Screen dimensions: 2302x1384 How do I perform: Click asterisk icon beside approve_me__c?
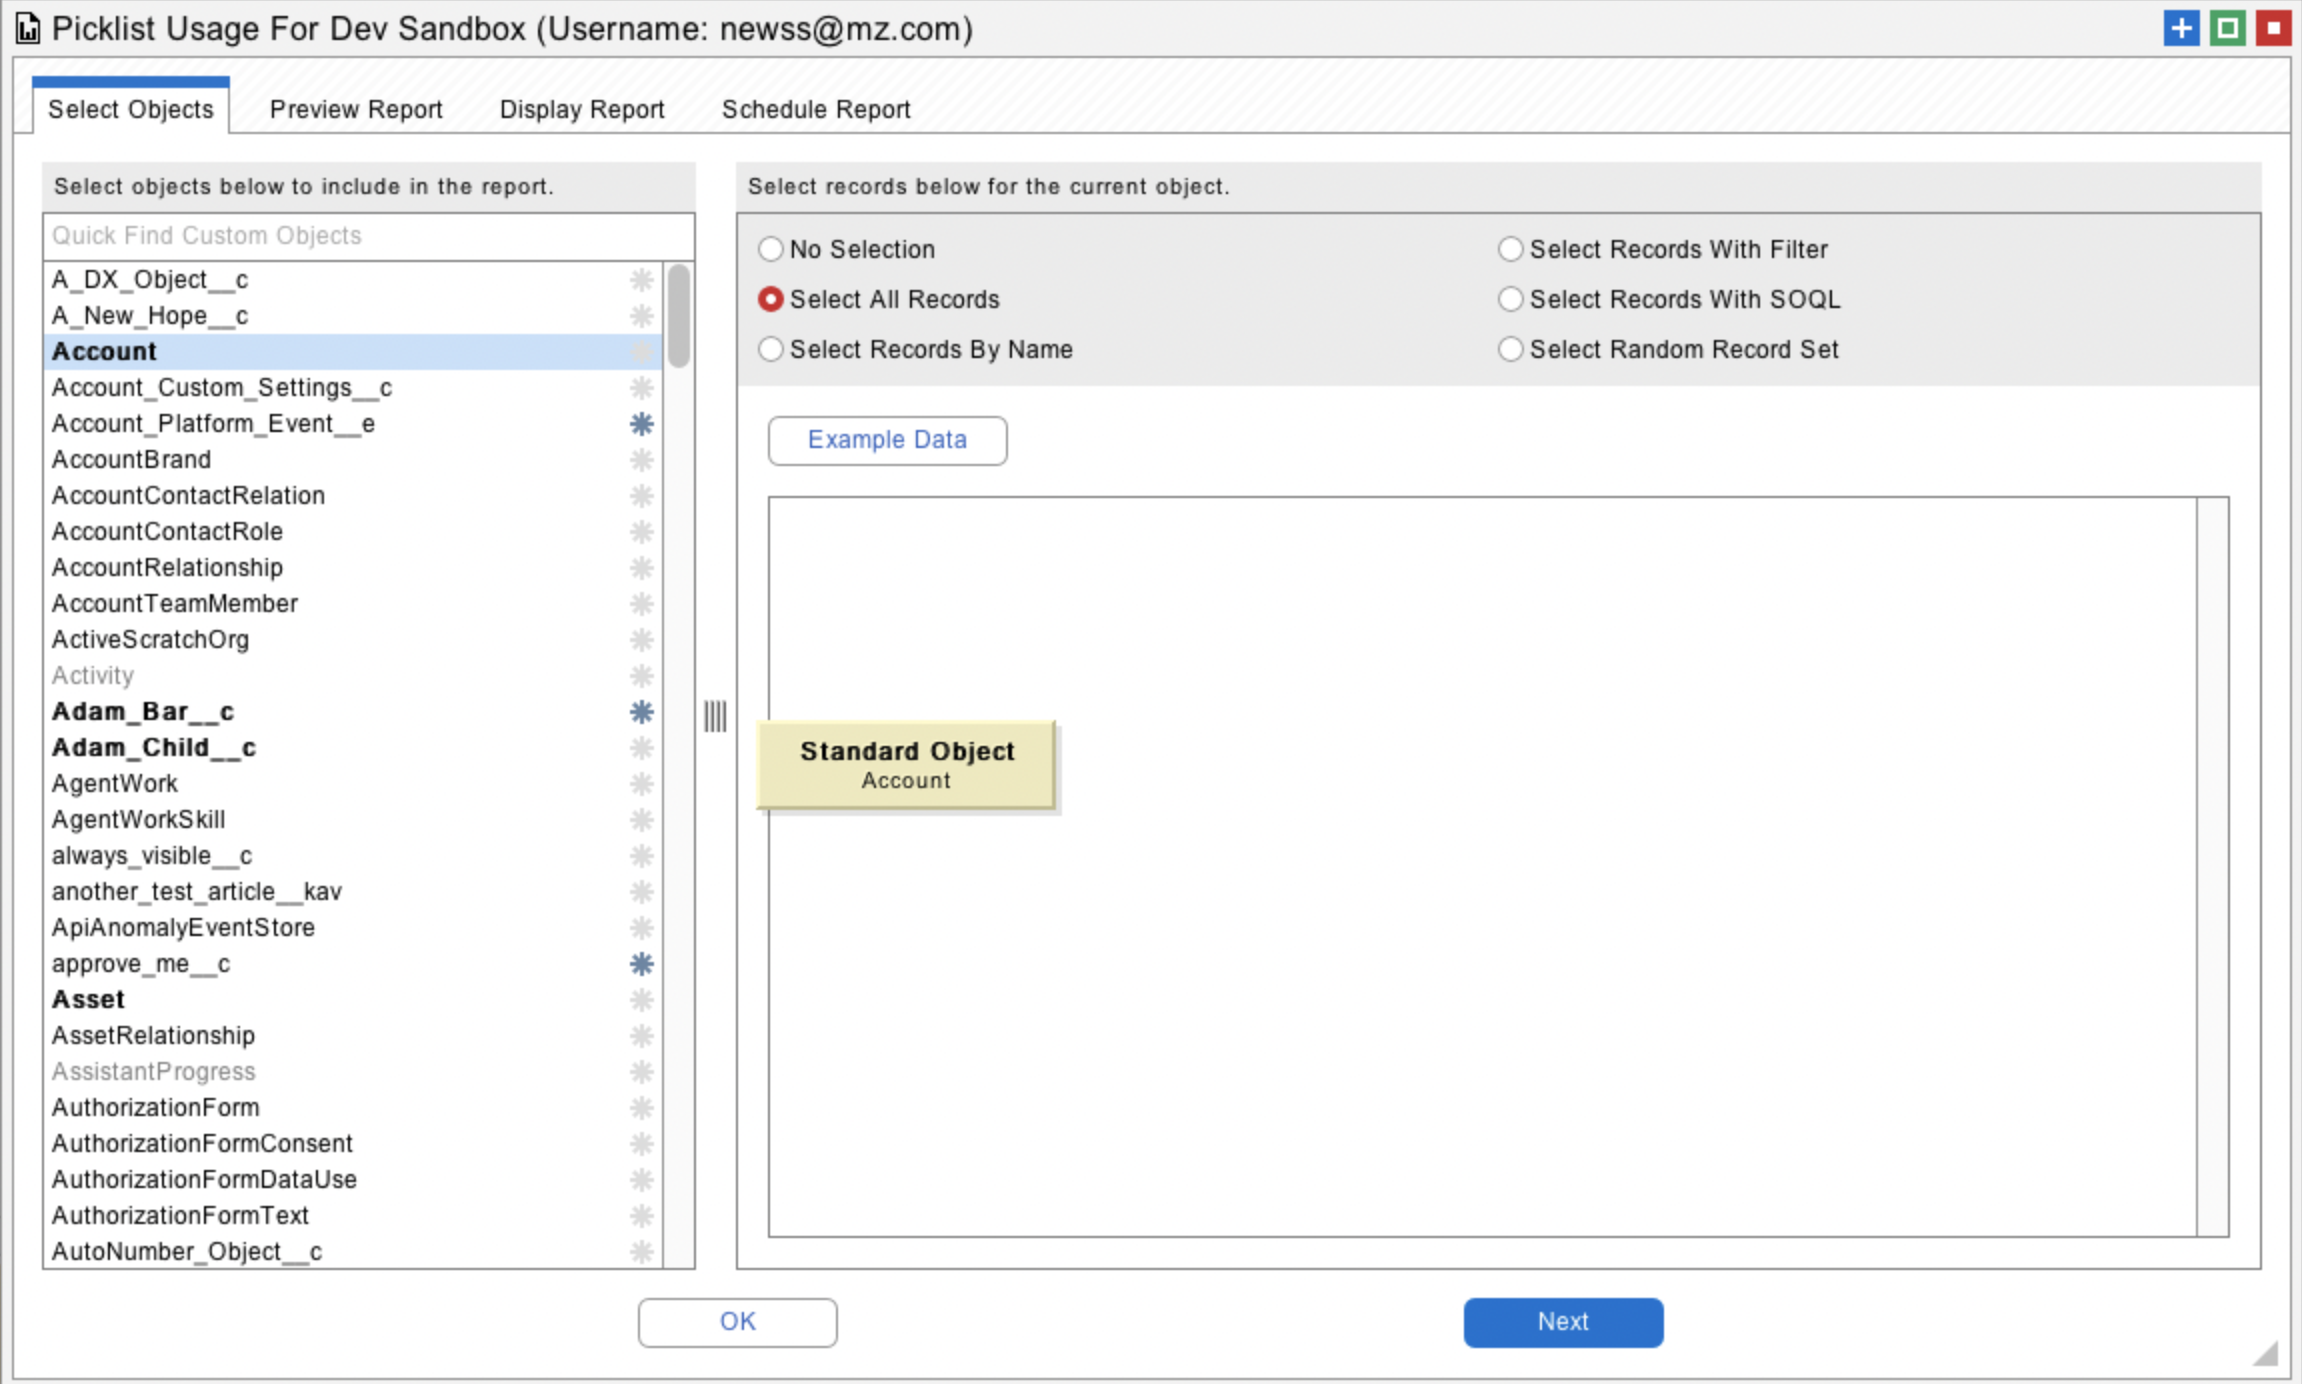point(642,964)
